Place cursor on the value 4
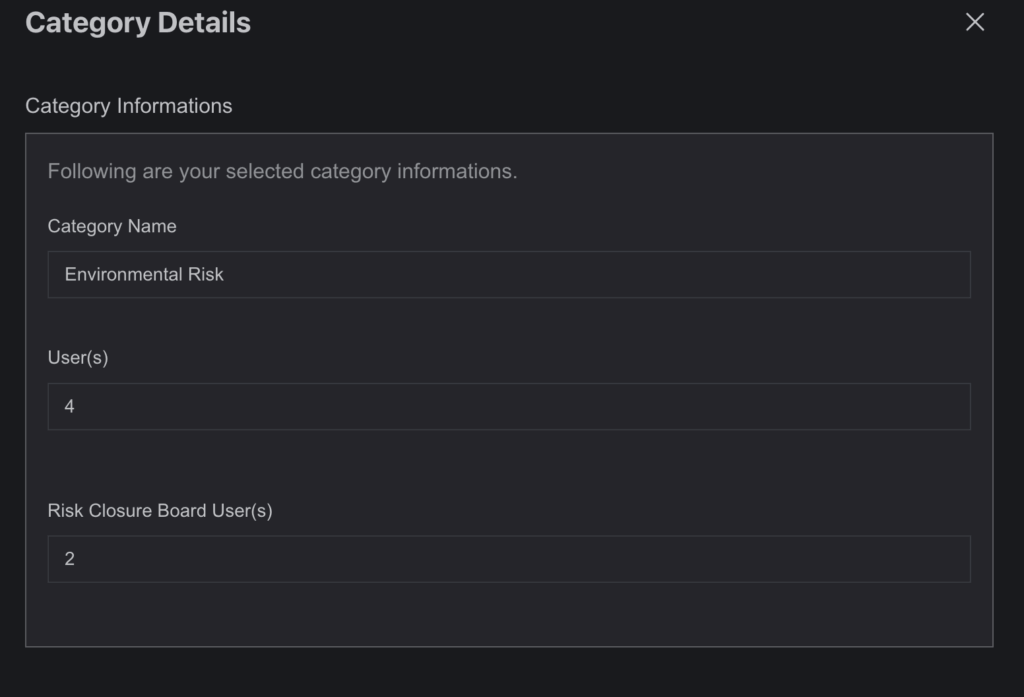 [x=69, y=406]
